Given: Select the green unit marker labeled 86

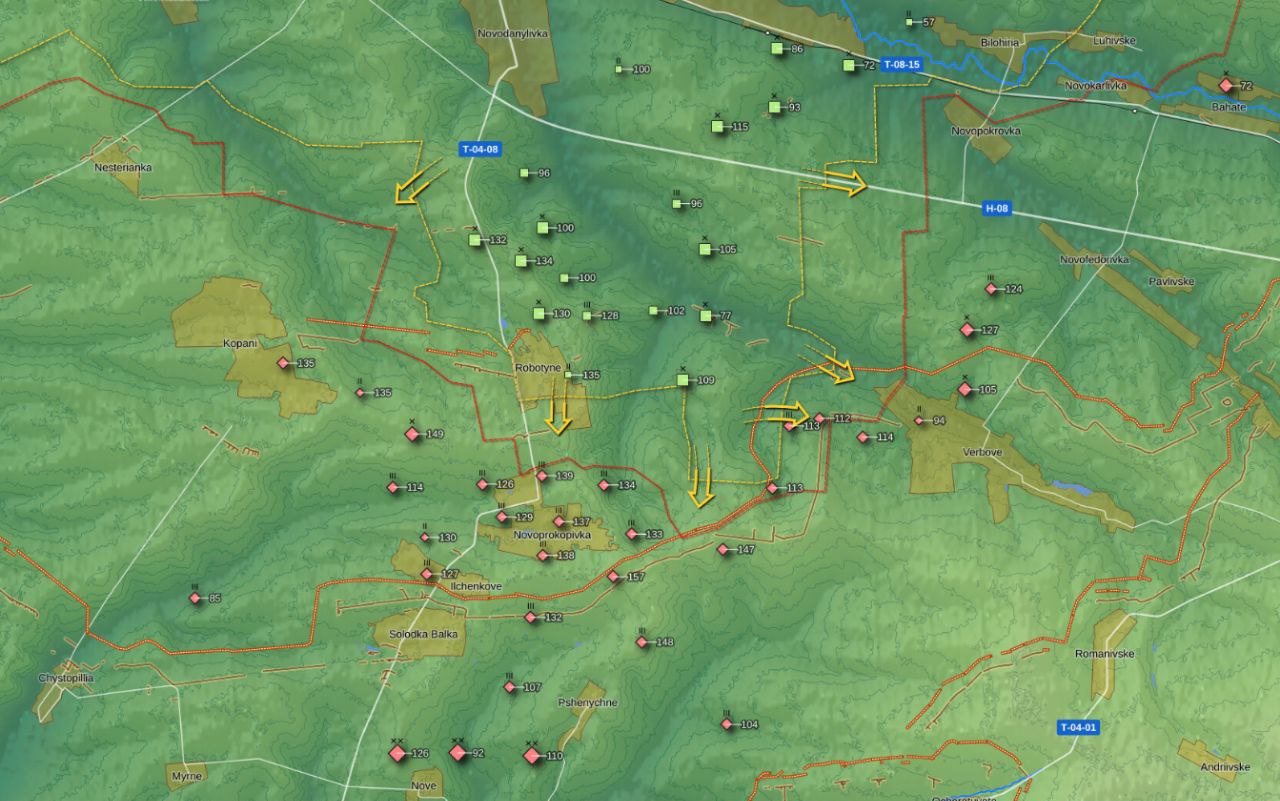Looking at the screenshot, I should pyautogui.click(x=777, y=48).
